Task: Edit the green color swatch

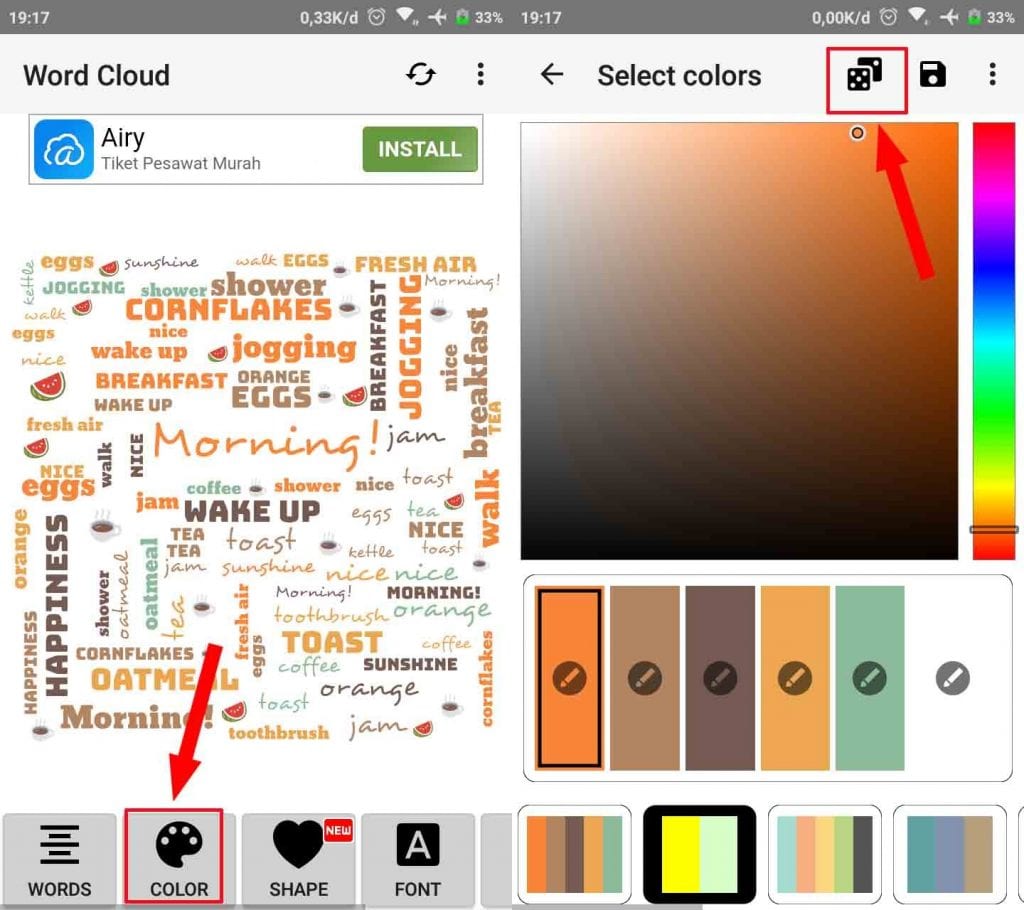Action: pyautogui.click(x=870, y=678)
